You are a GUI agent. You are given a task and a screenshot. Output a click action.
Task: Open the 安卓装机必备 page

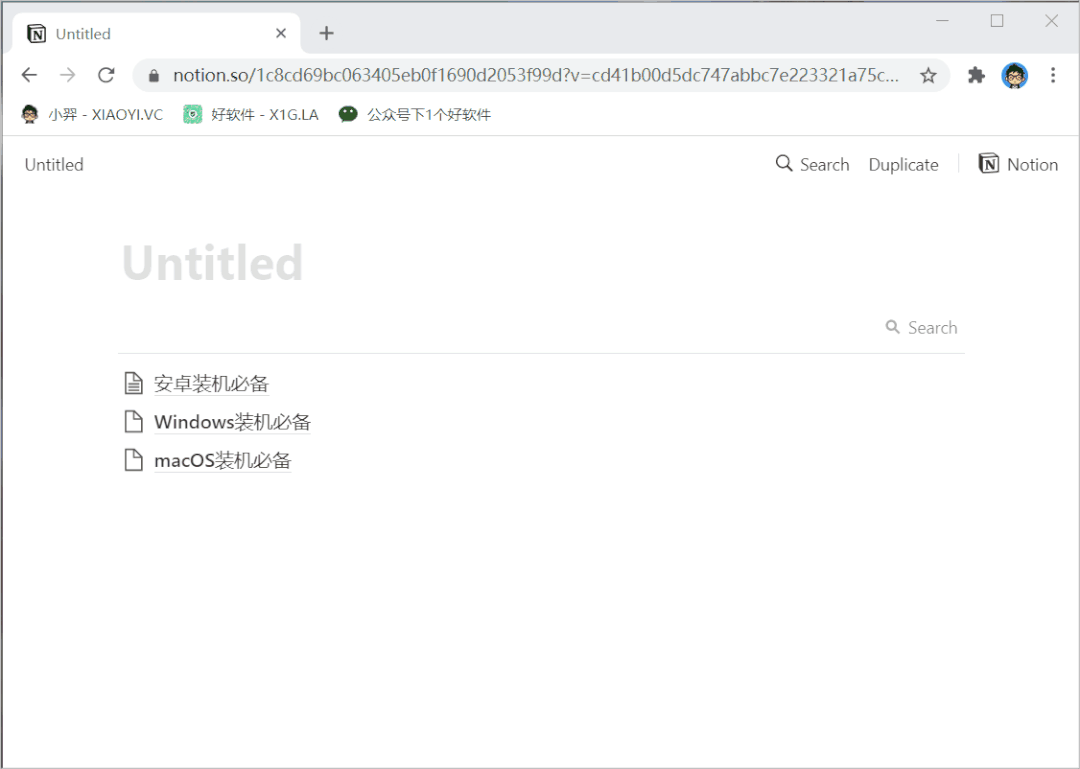211,384
